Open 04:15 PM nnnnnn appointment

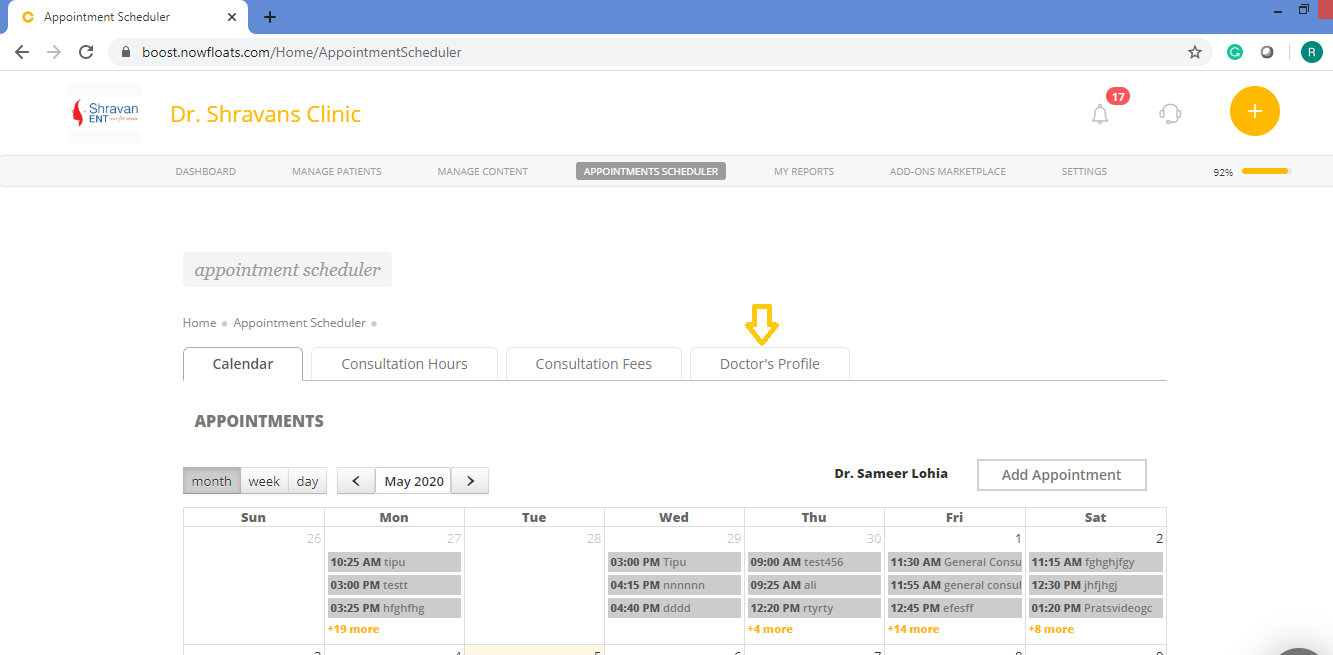pyautogui.click(x=674, y=585)
